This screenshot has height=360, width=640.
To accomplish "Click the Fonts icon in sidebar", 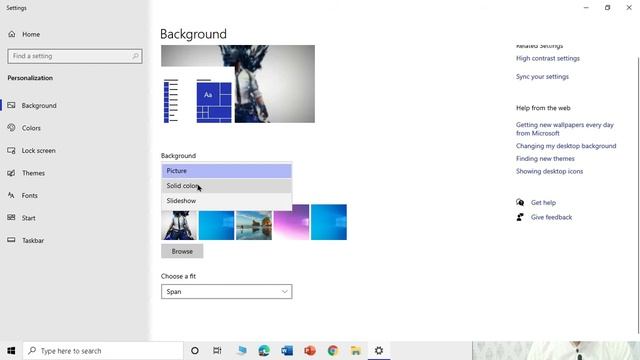I will (11, 195).
